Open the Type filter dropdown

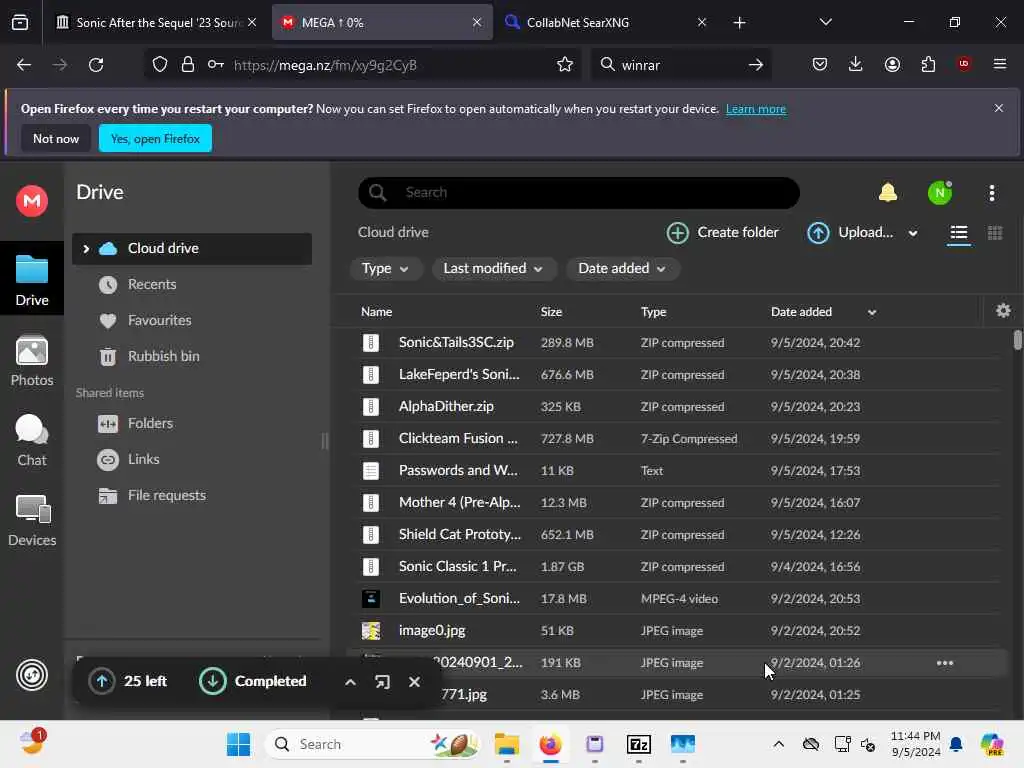point(385,268)
